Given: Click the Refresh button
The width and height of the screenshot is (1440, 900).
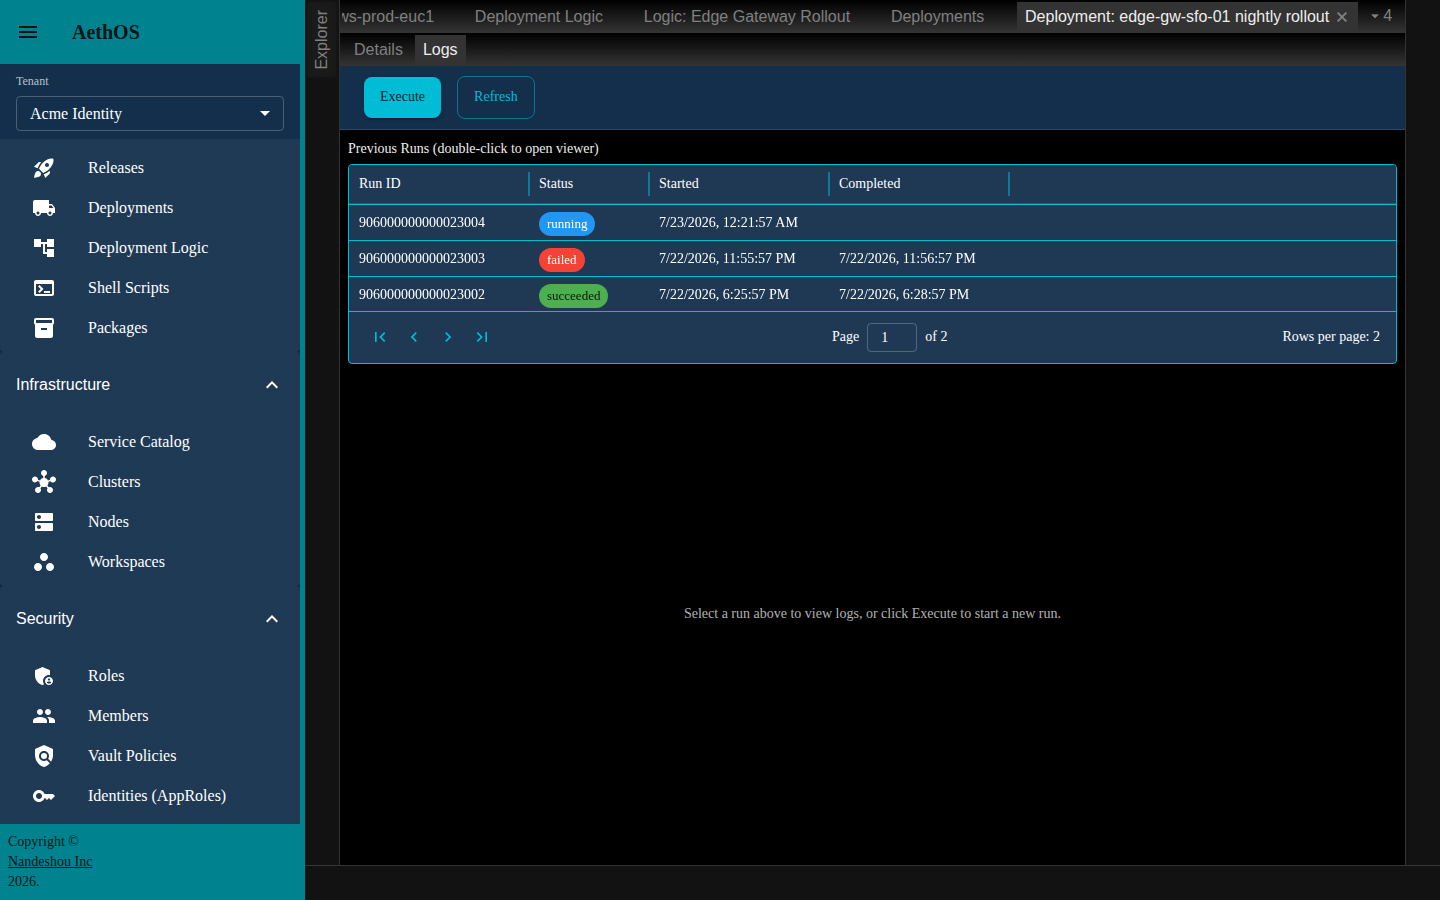Looking at the screenshot, I should coord(496,97).
